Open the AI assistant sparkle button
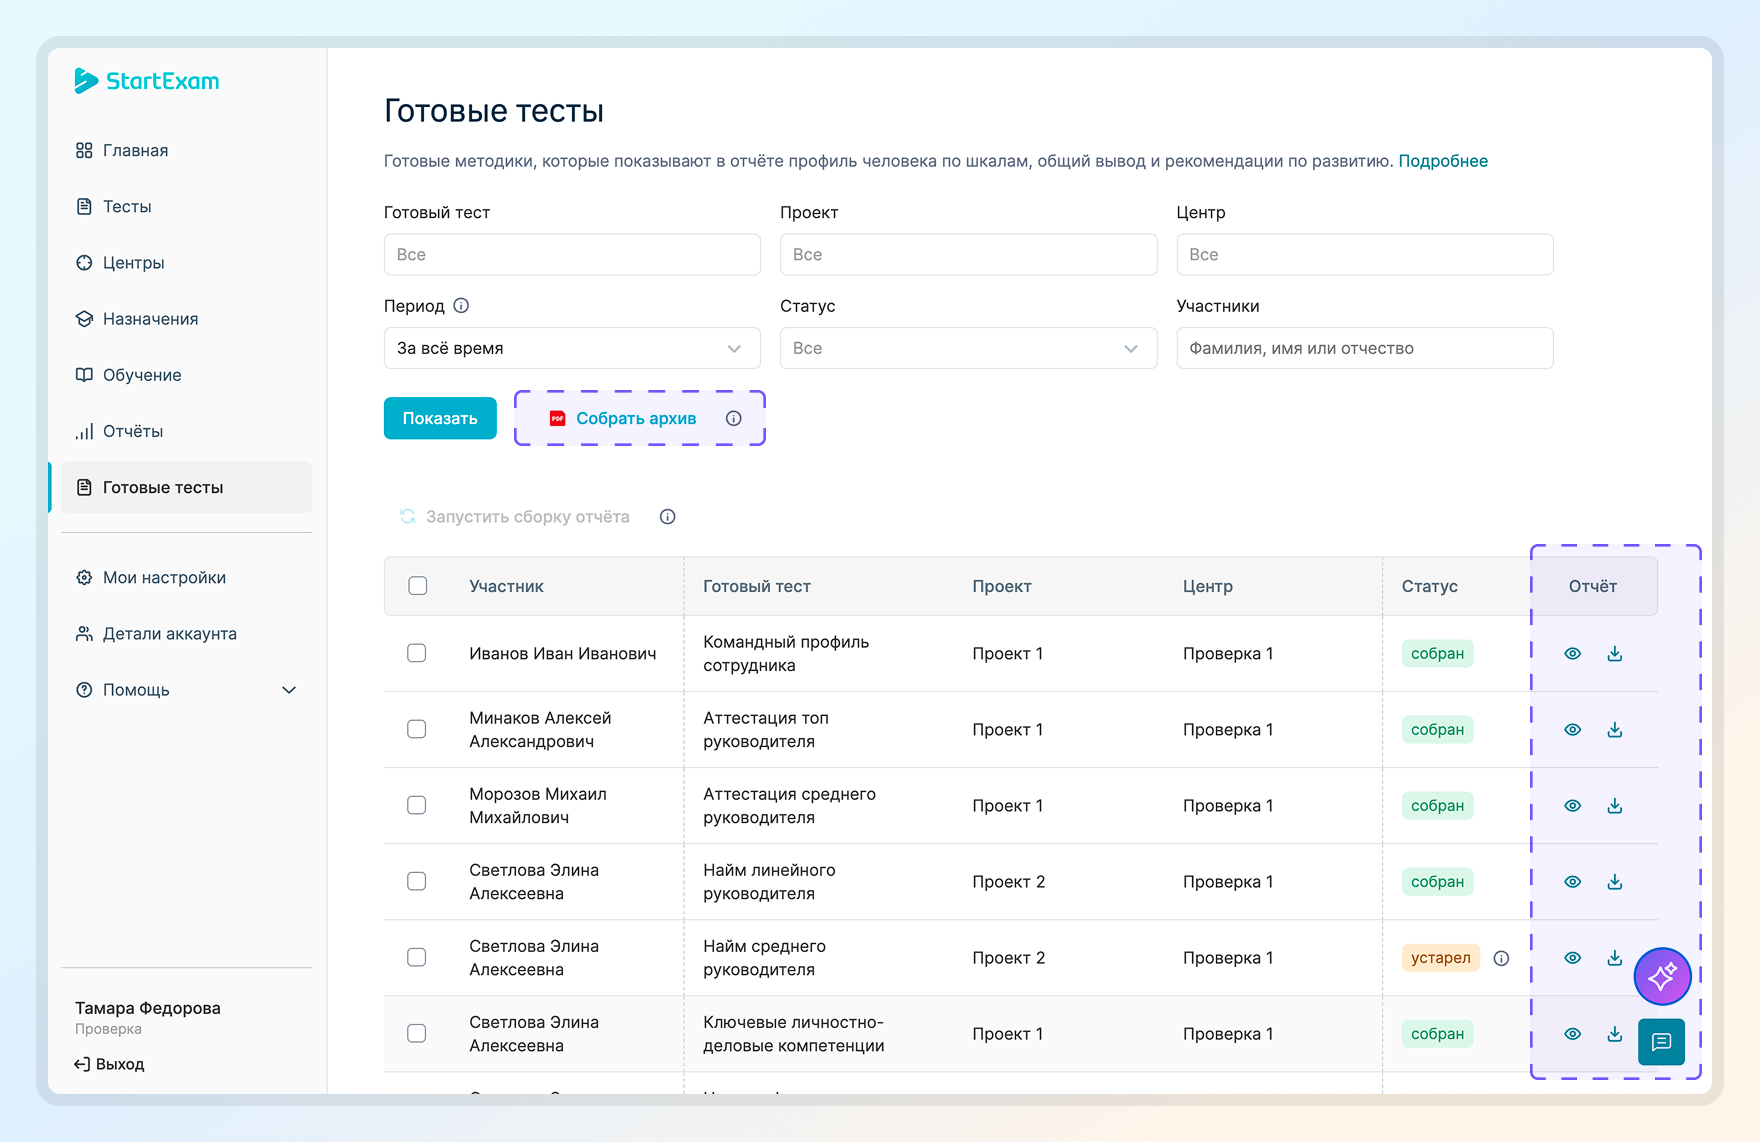This screenshot has width=1760, height=1142. 1662,976
